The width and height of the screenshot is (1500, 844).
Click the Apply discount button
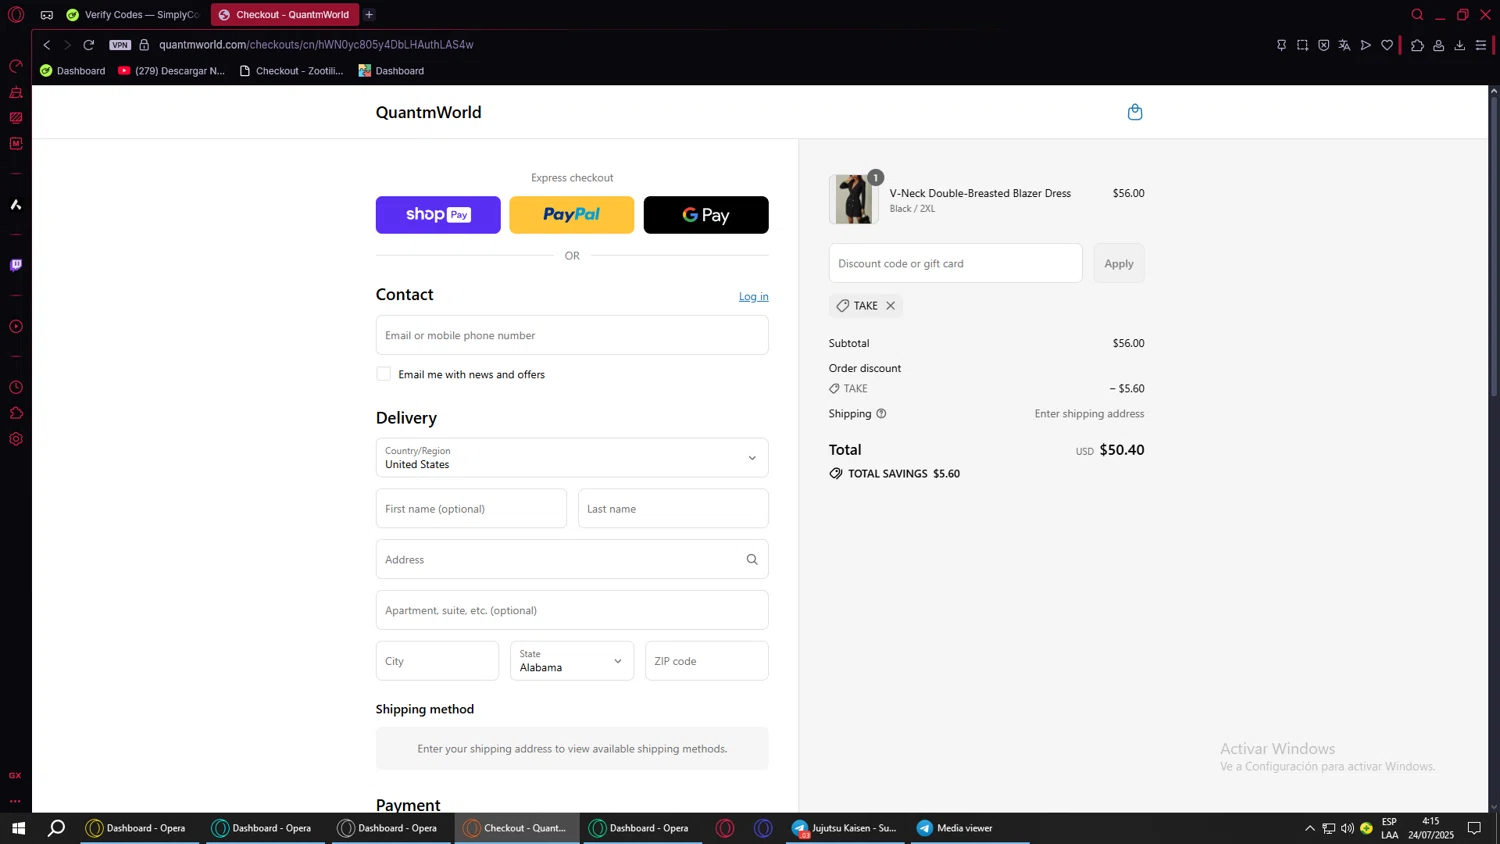(1119, 263)
